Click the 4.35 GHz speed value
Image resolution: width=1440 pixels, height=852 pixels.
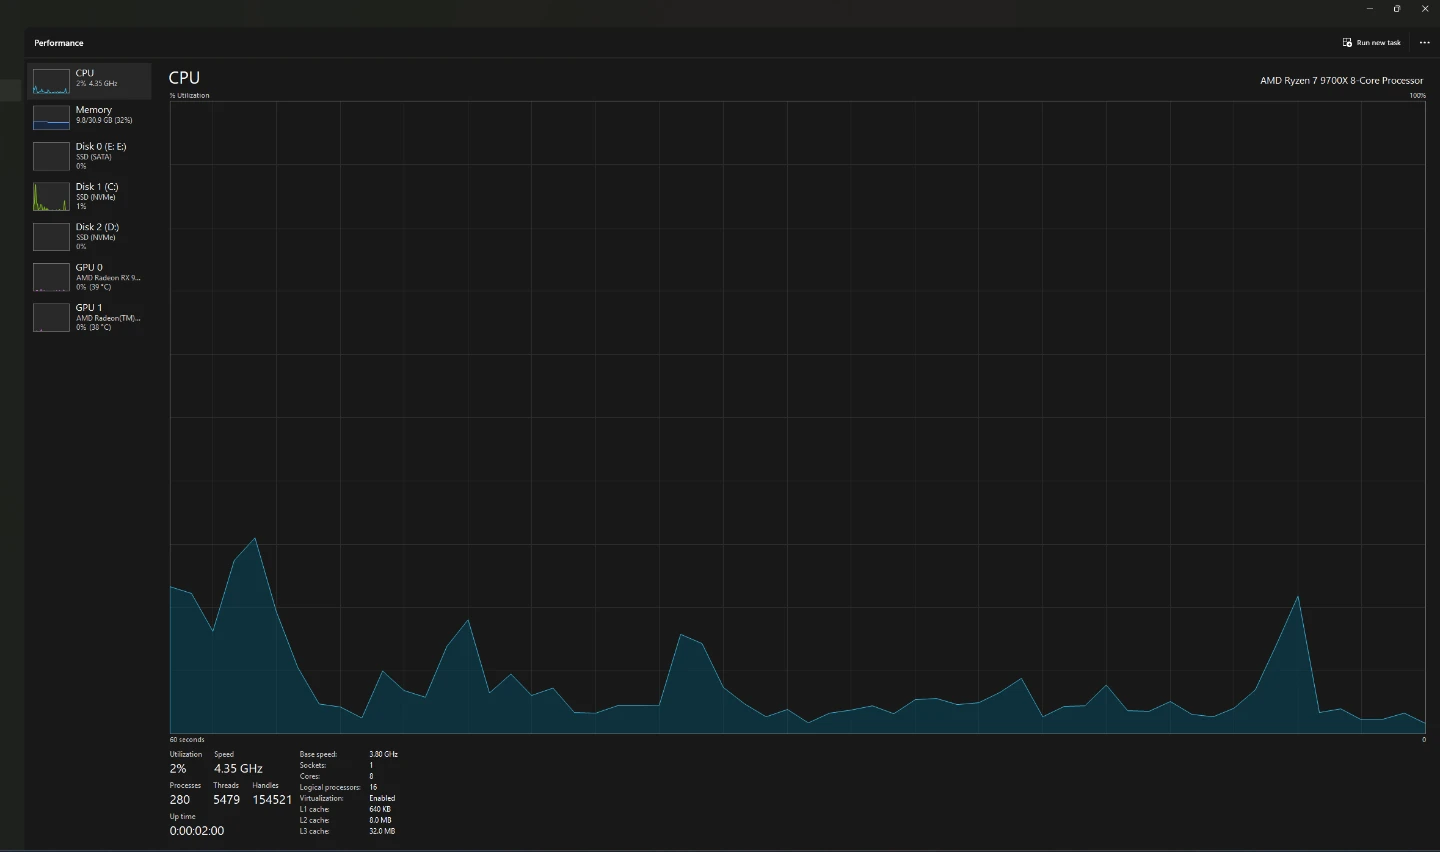pos(238,769)
